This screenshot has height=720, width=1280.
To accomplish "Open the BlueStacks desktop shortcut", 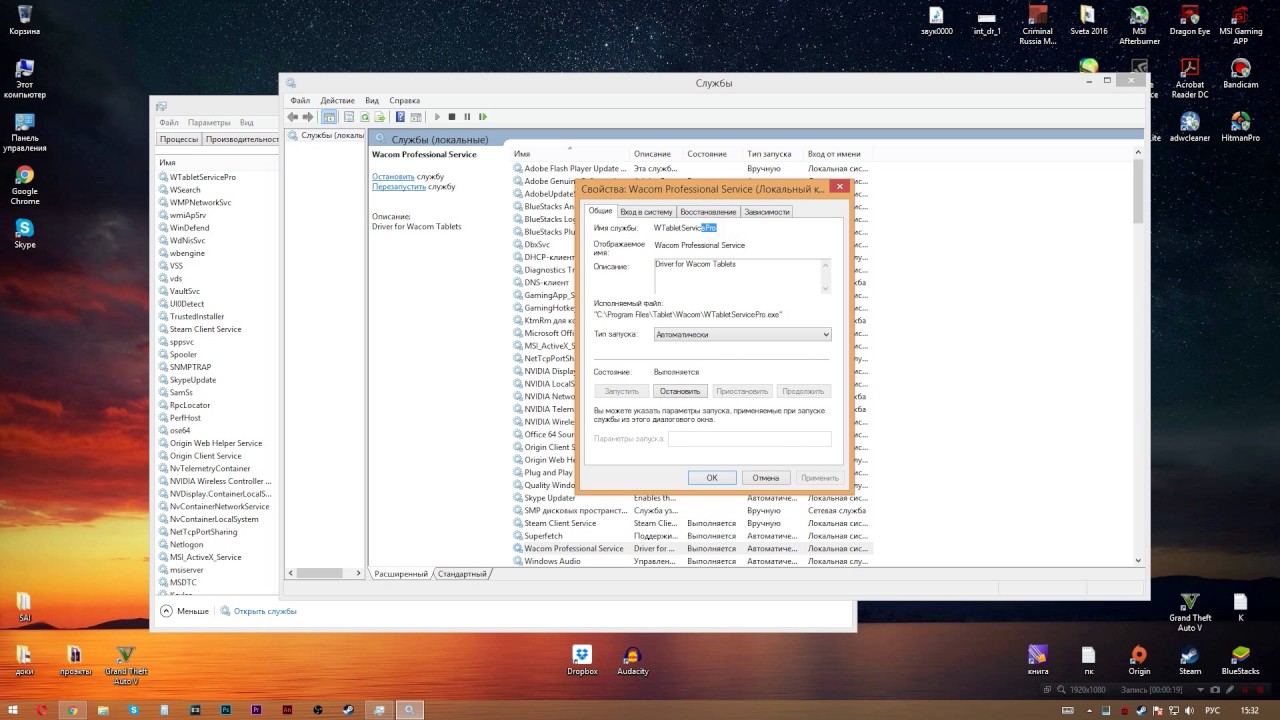I will 1241,661.
